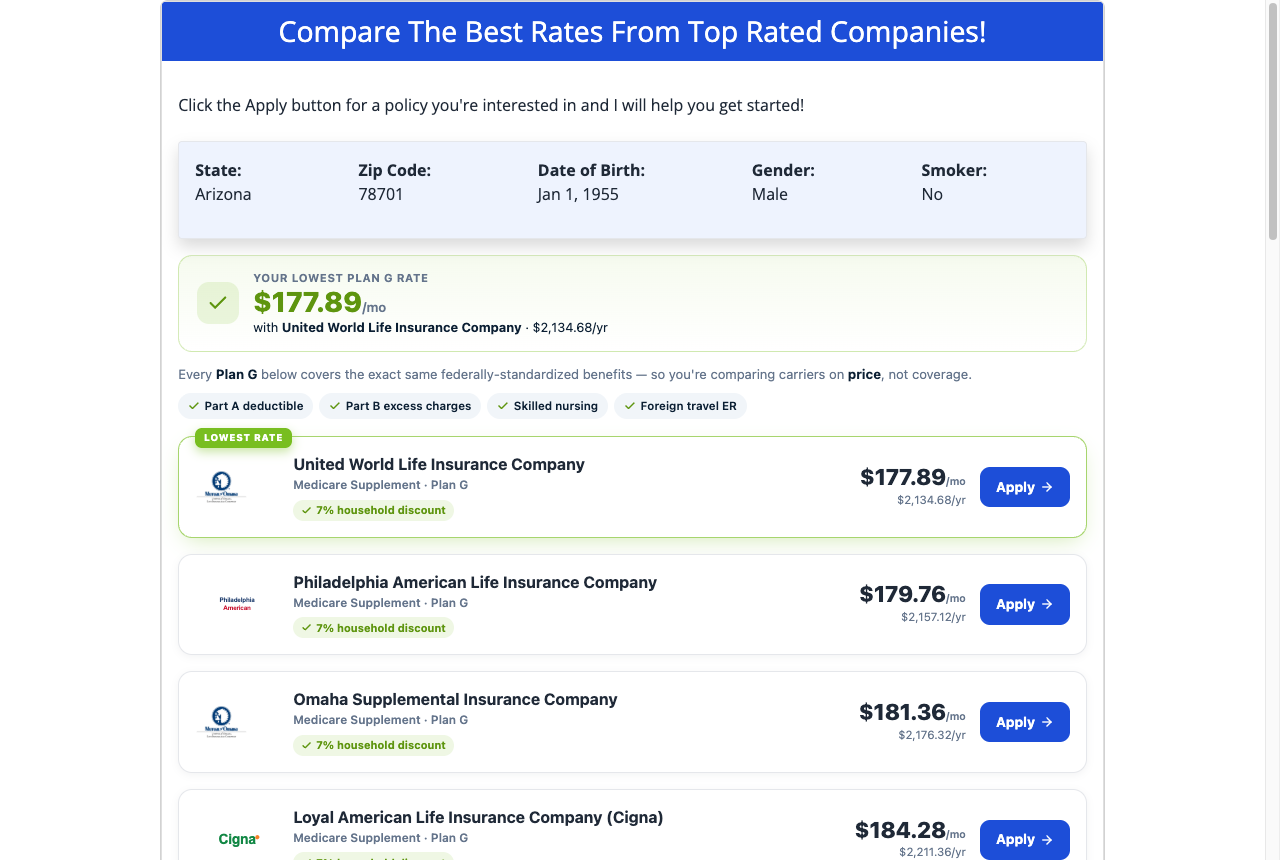The height and width of the screenshot is (860, 1280).
Task: Click the Smoker value No
Action: (932, 194)
